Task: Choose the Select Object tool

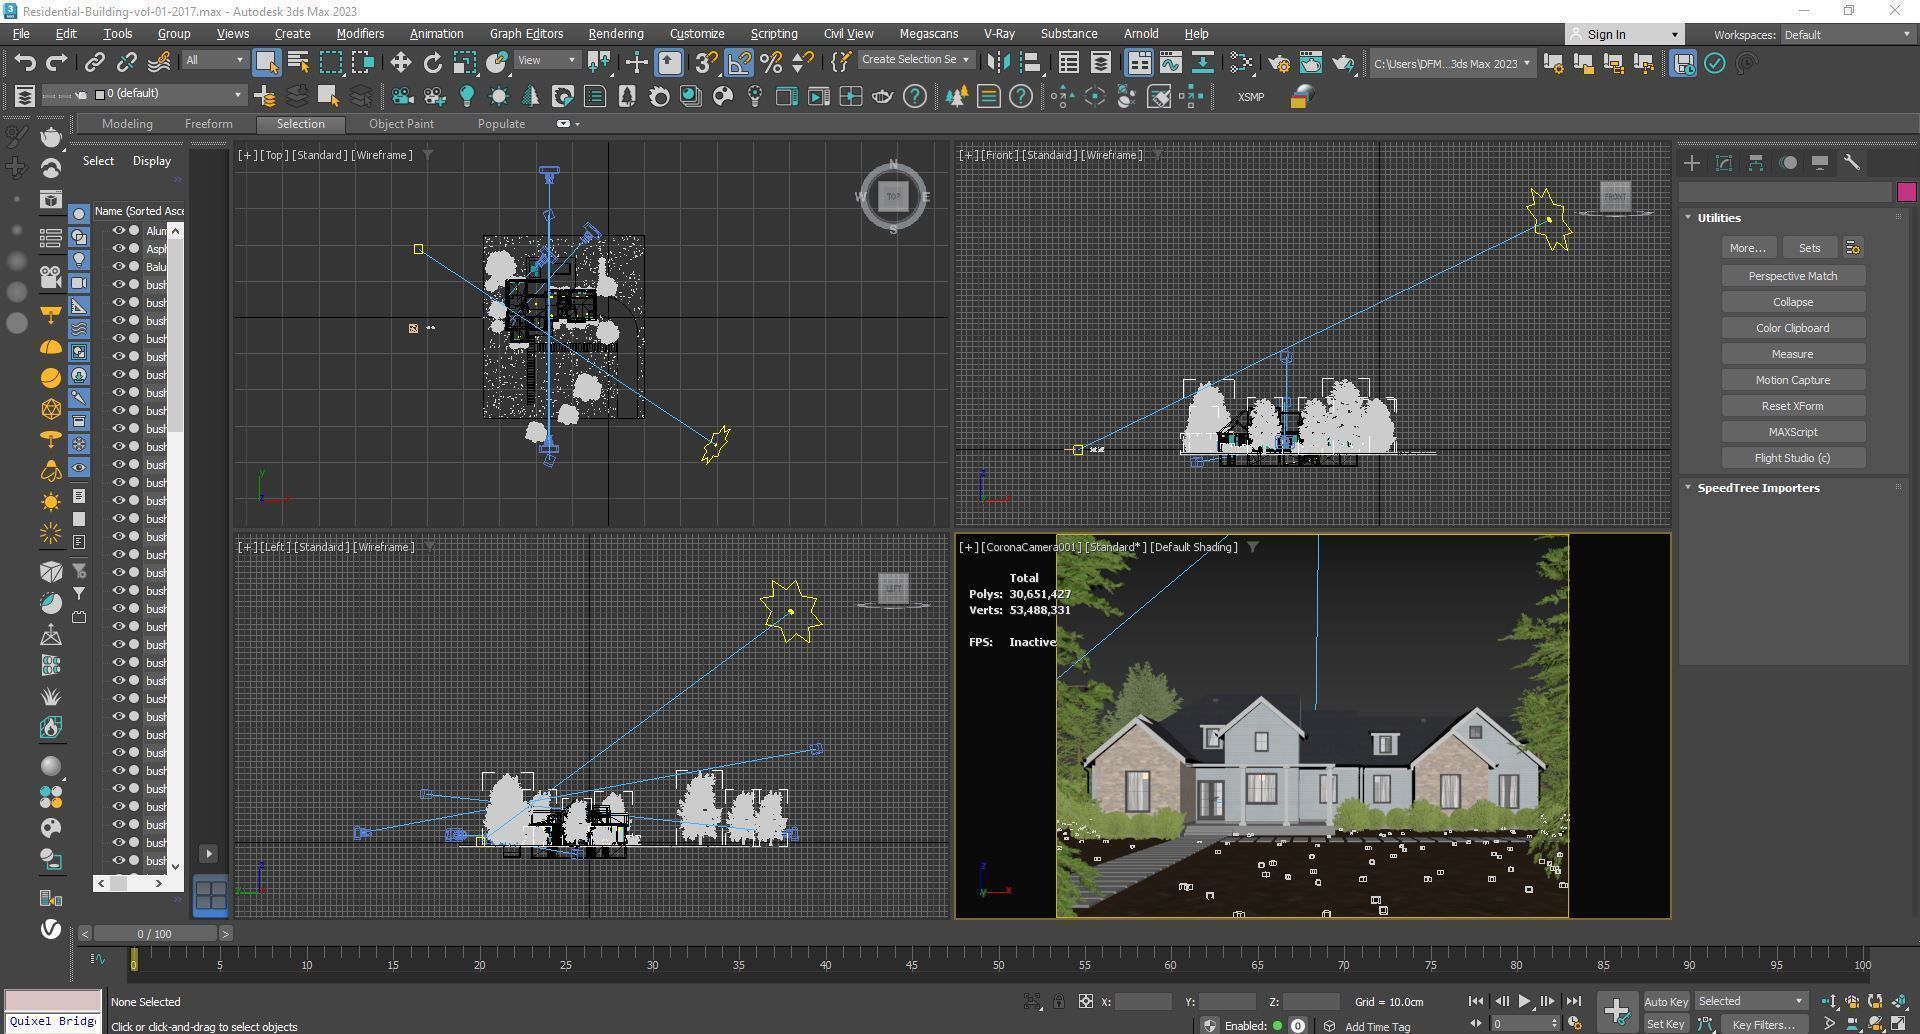Action: 266,63
